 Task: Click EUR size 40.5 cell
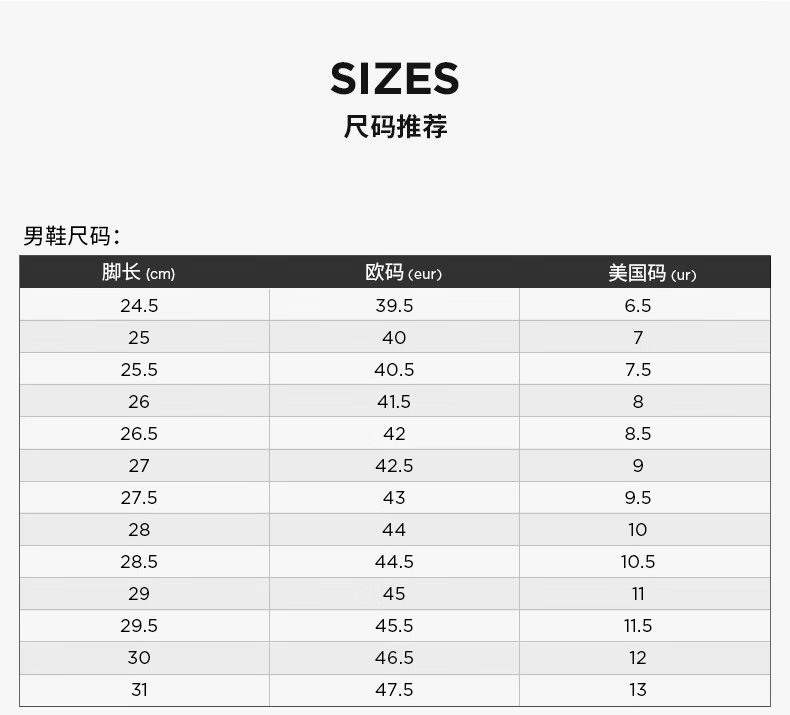click(394, 370)
